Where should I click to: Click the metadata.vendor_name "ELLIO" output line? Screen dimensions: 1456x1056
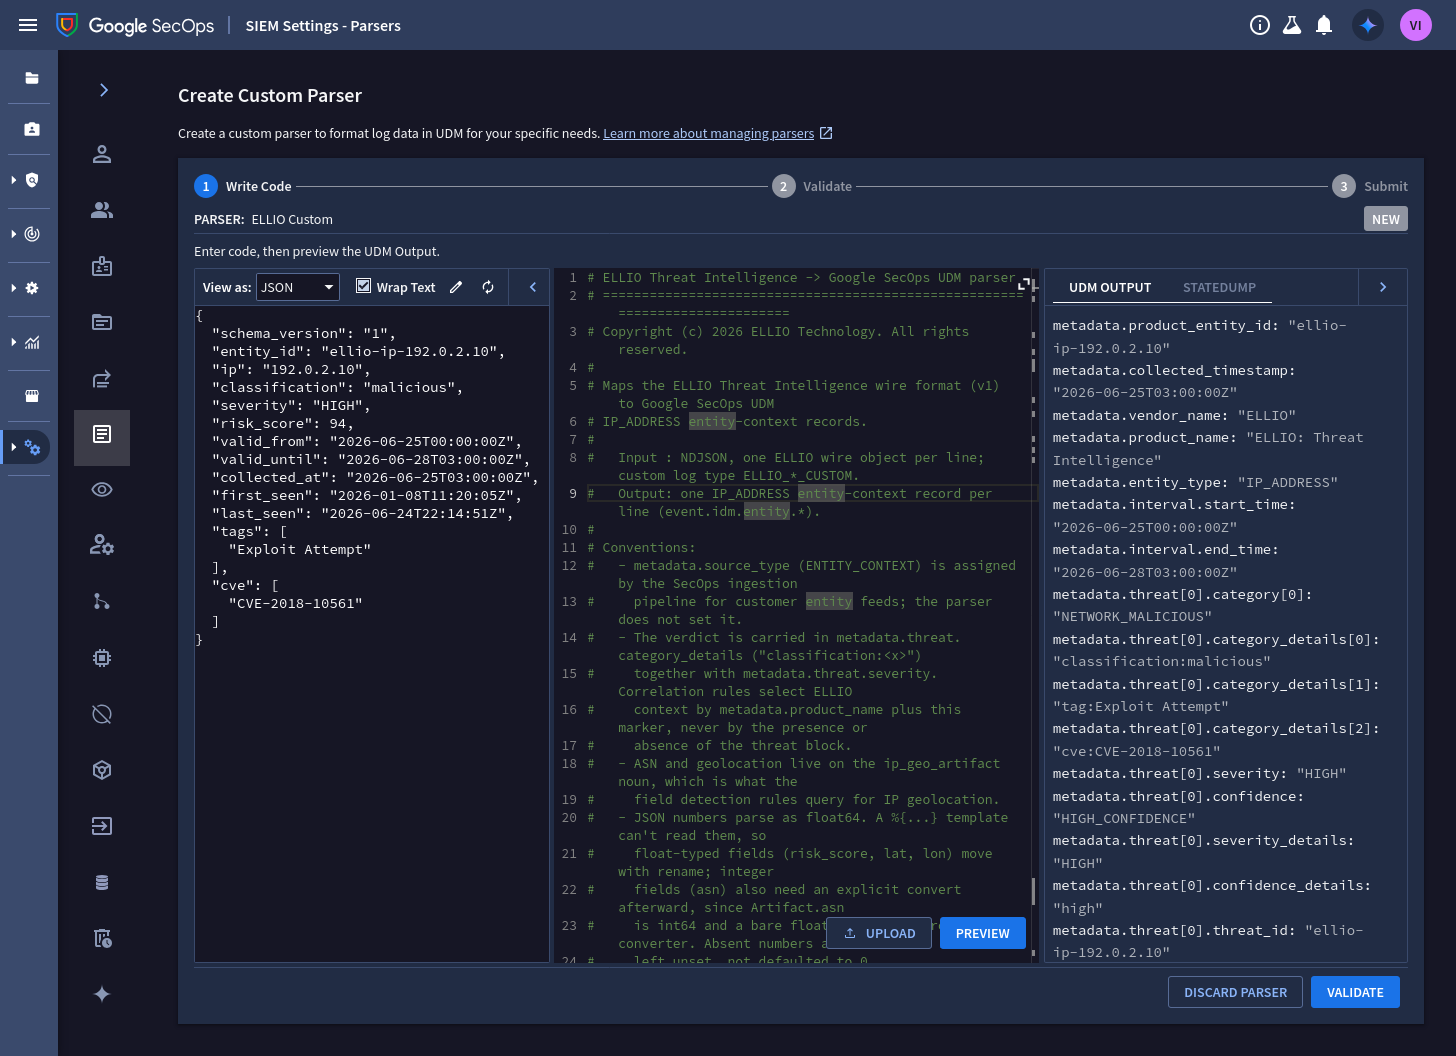pos(1174,415)
